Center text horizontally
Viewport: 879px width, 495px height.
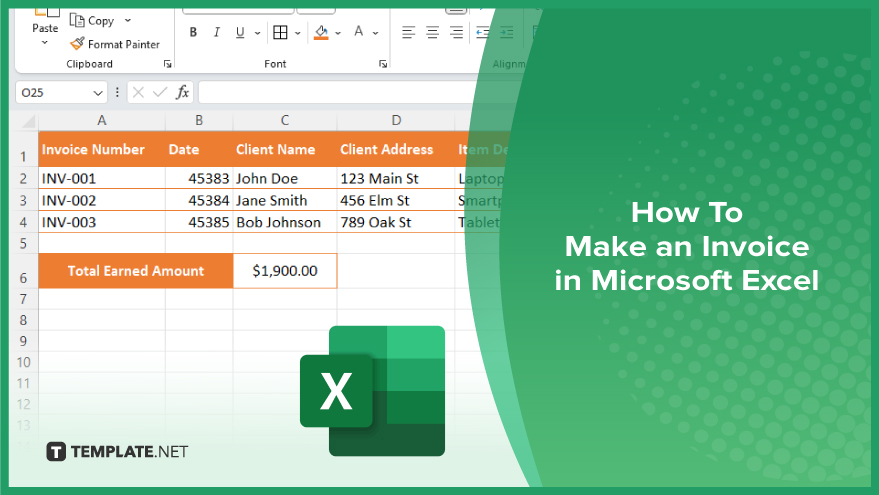[432, 33]
